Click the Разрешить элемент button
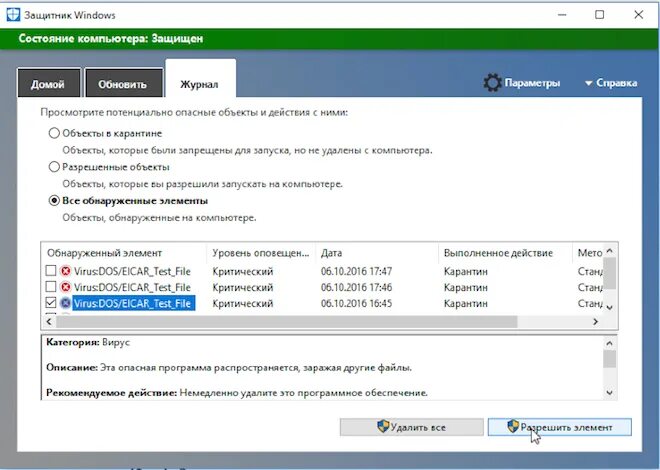This screenshot has width=660, height=470. (x=559, y=427)
